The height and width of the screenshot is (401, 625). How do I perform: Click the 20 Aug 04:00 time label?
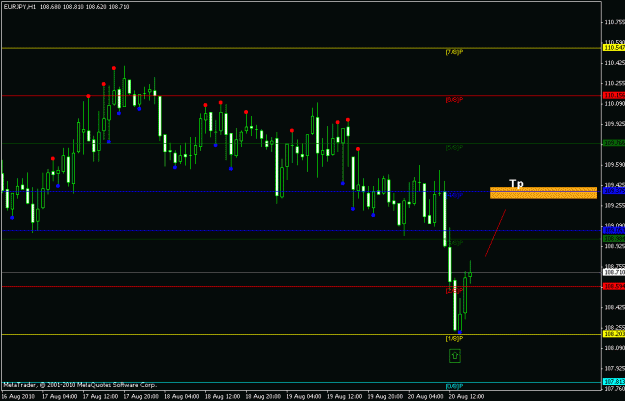[x=426, y=397]
